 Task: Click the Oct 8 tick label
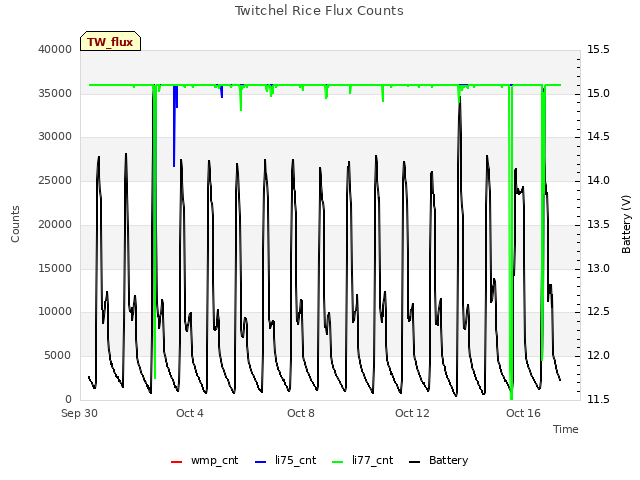[301, 413]
